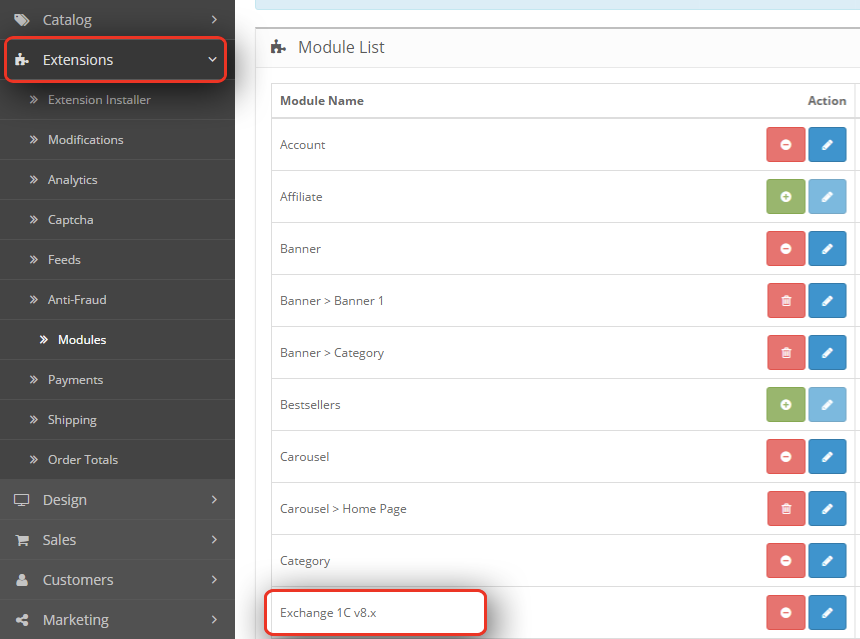Edit the Account module
This screenshot has height=639, width=860.
827,145
